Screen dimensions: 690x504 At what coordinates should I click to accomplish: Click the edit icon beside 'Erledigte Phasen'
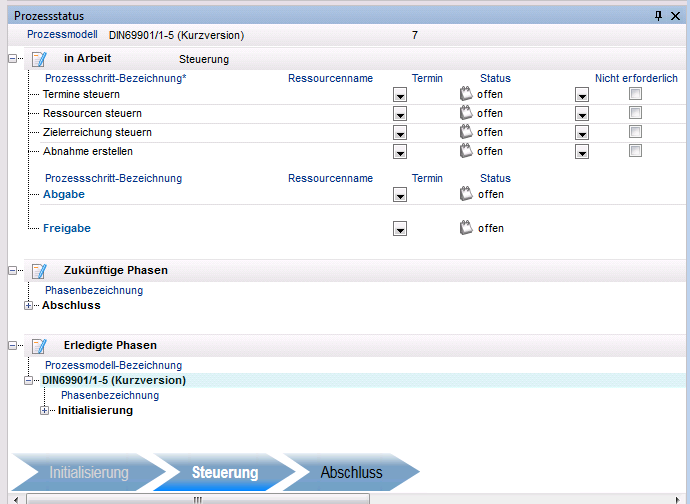39,346
